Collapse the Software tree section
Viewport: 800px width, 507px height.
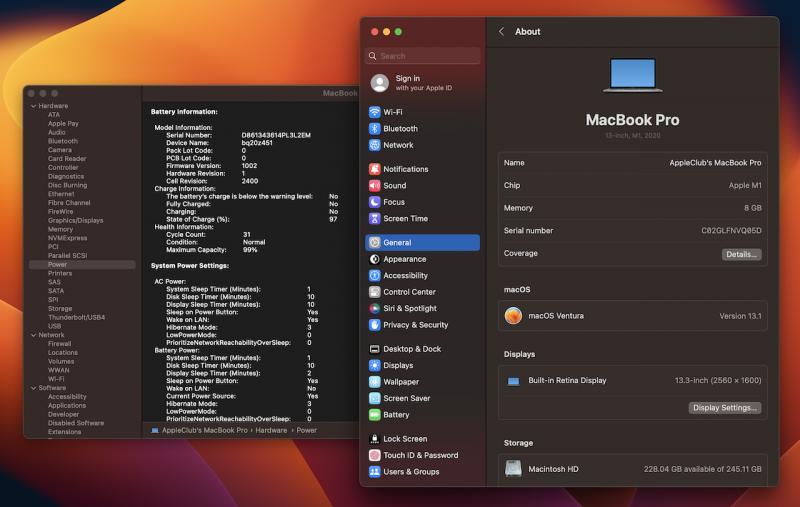point(33,388)
